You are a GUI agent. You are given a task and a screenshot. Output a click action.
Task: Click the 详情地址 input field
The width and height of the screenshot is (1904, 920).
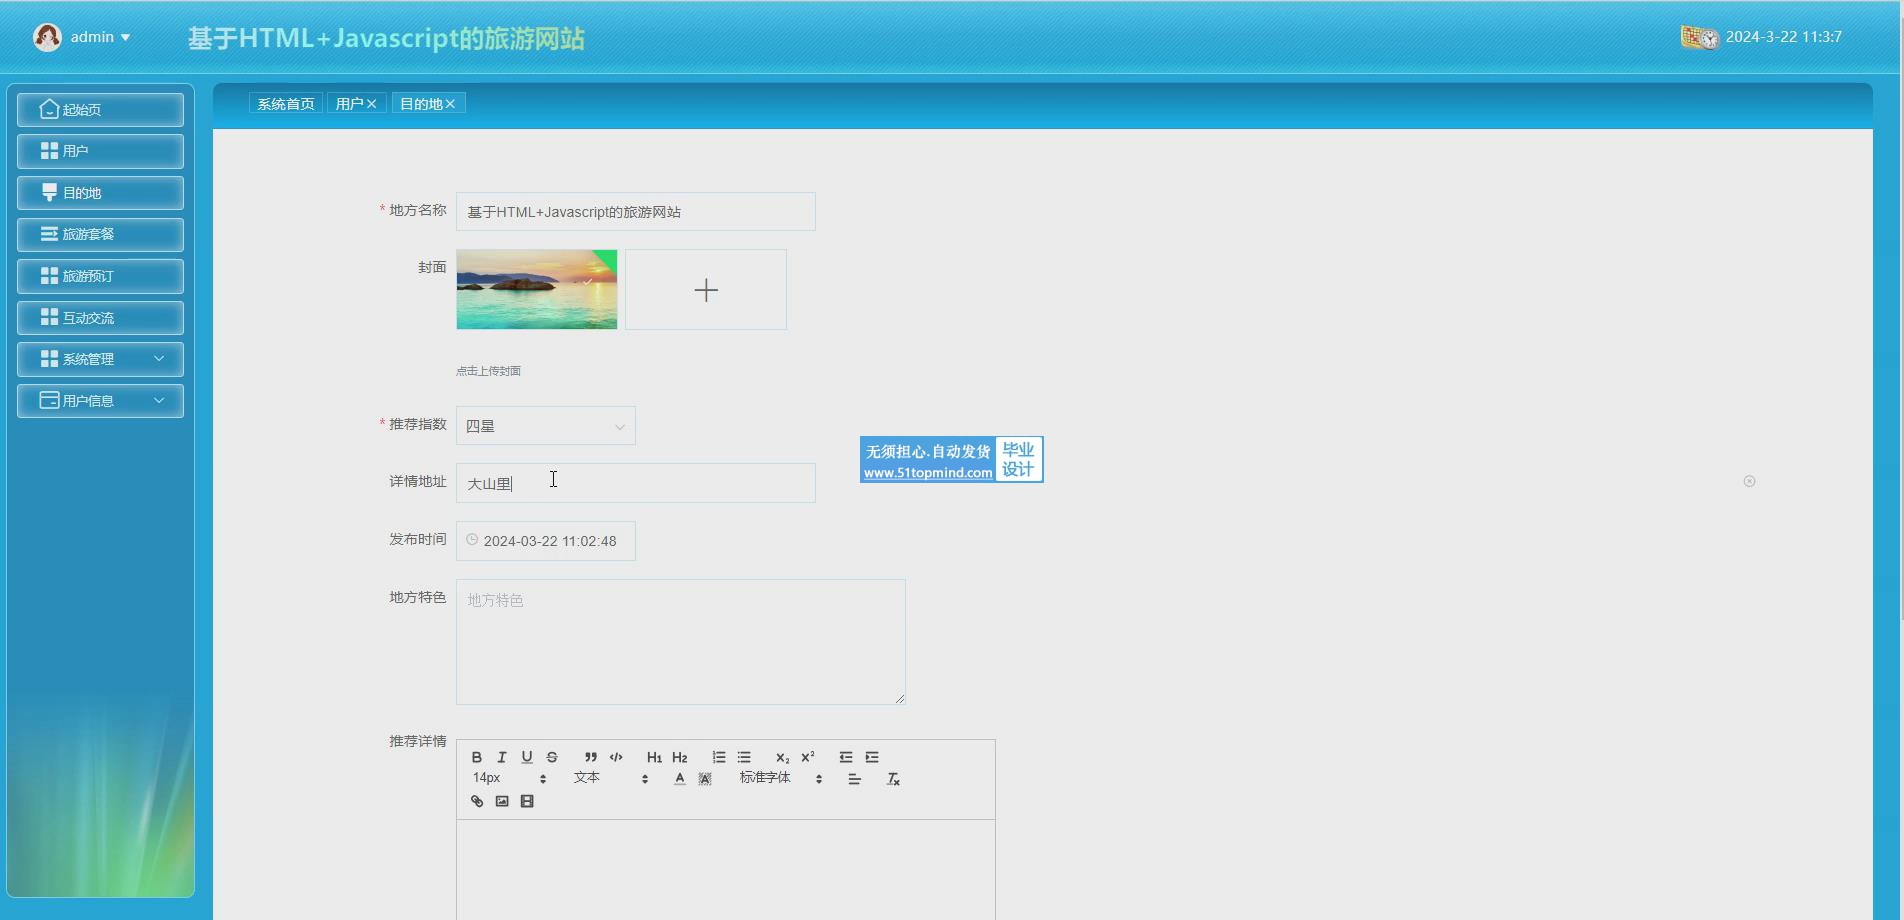tap(636, 483)
